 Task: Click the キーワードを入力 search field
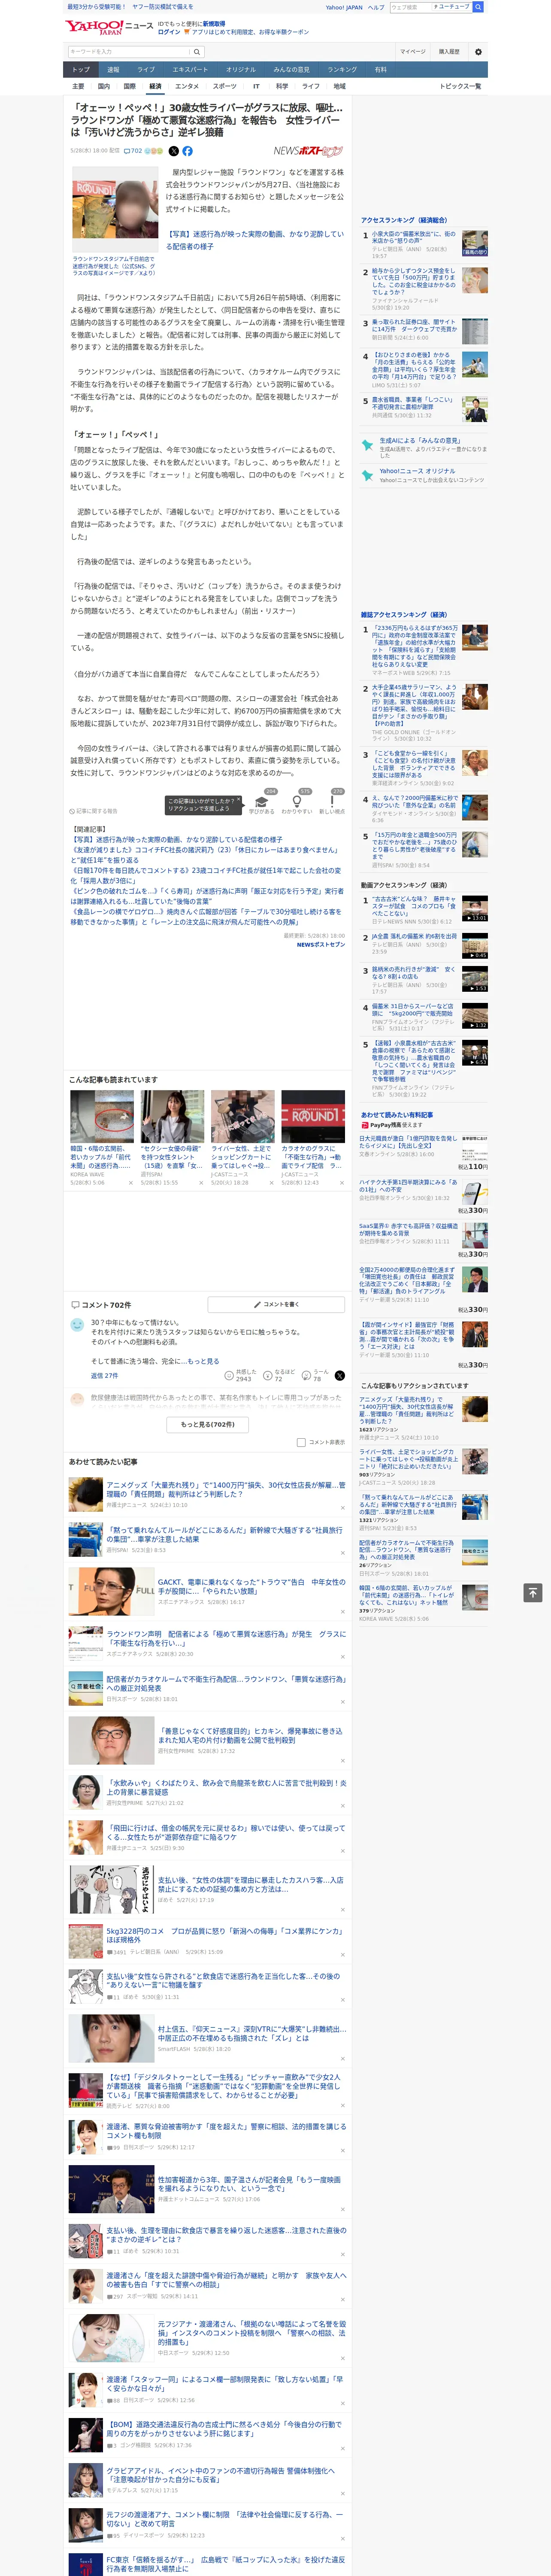coord(128,51)
